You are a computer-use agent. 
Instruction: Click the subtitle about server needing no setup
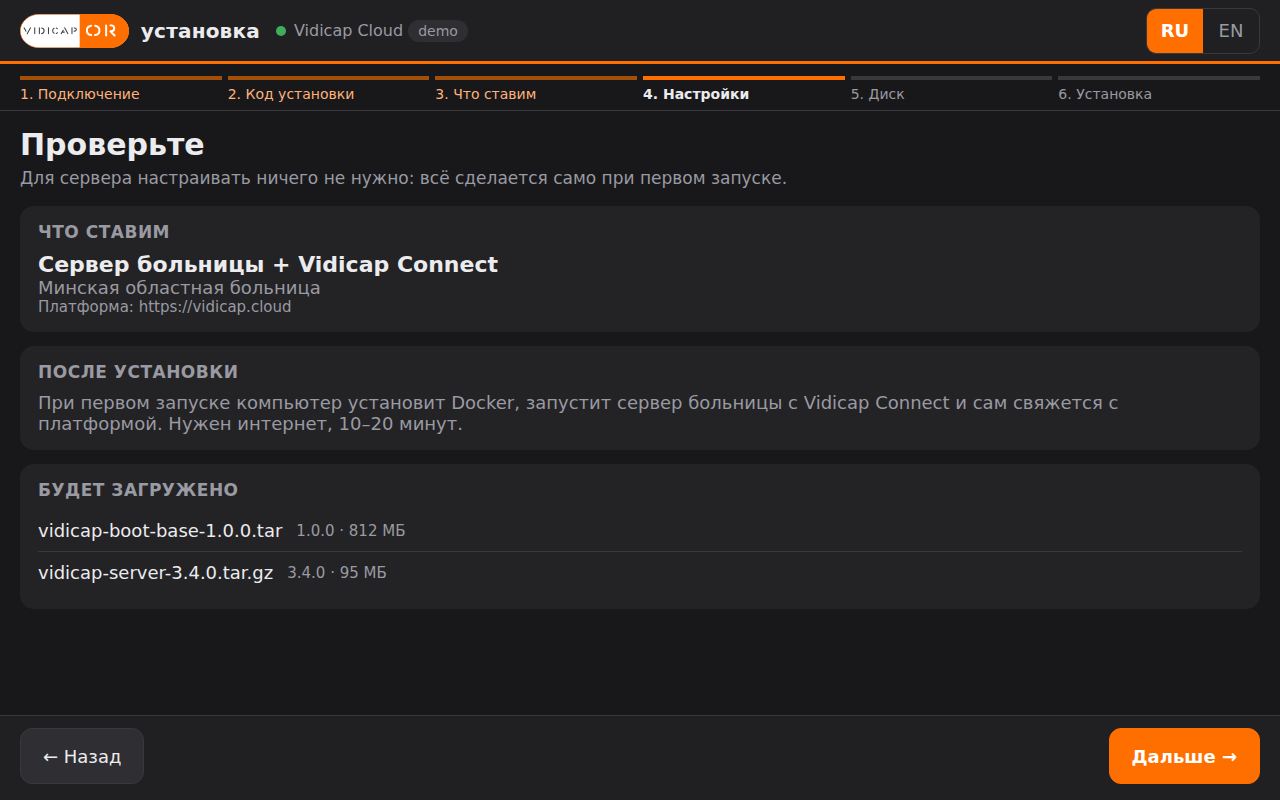(404, 179)
